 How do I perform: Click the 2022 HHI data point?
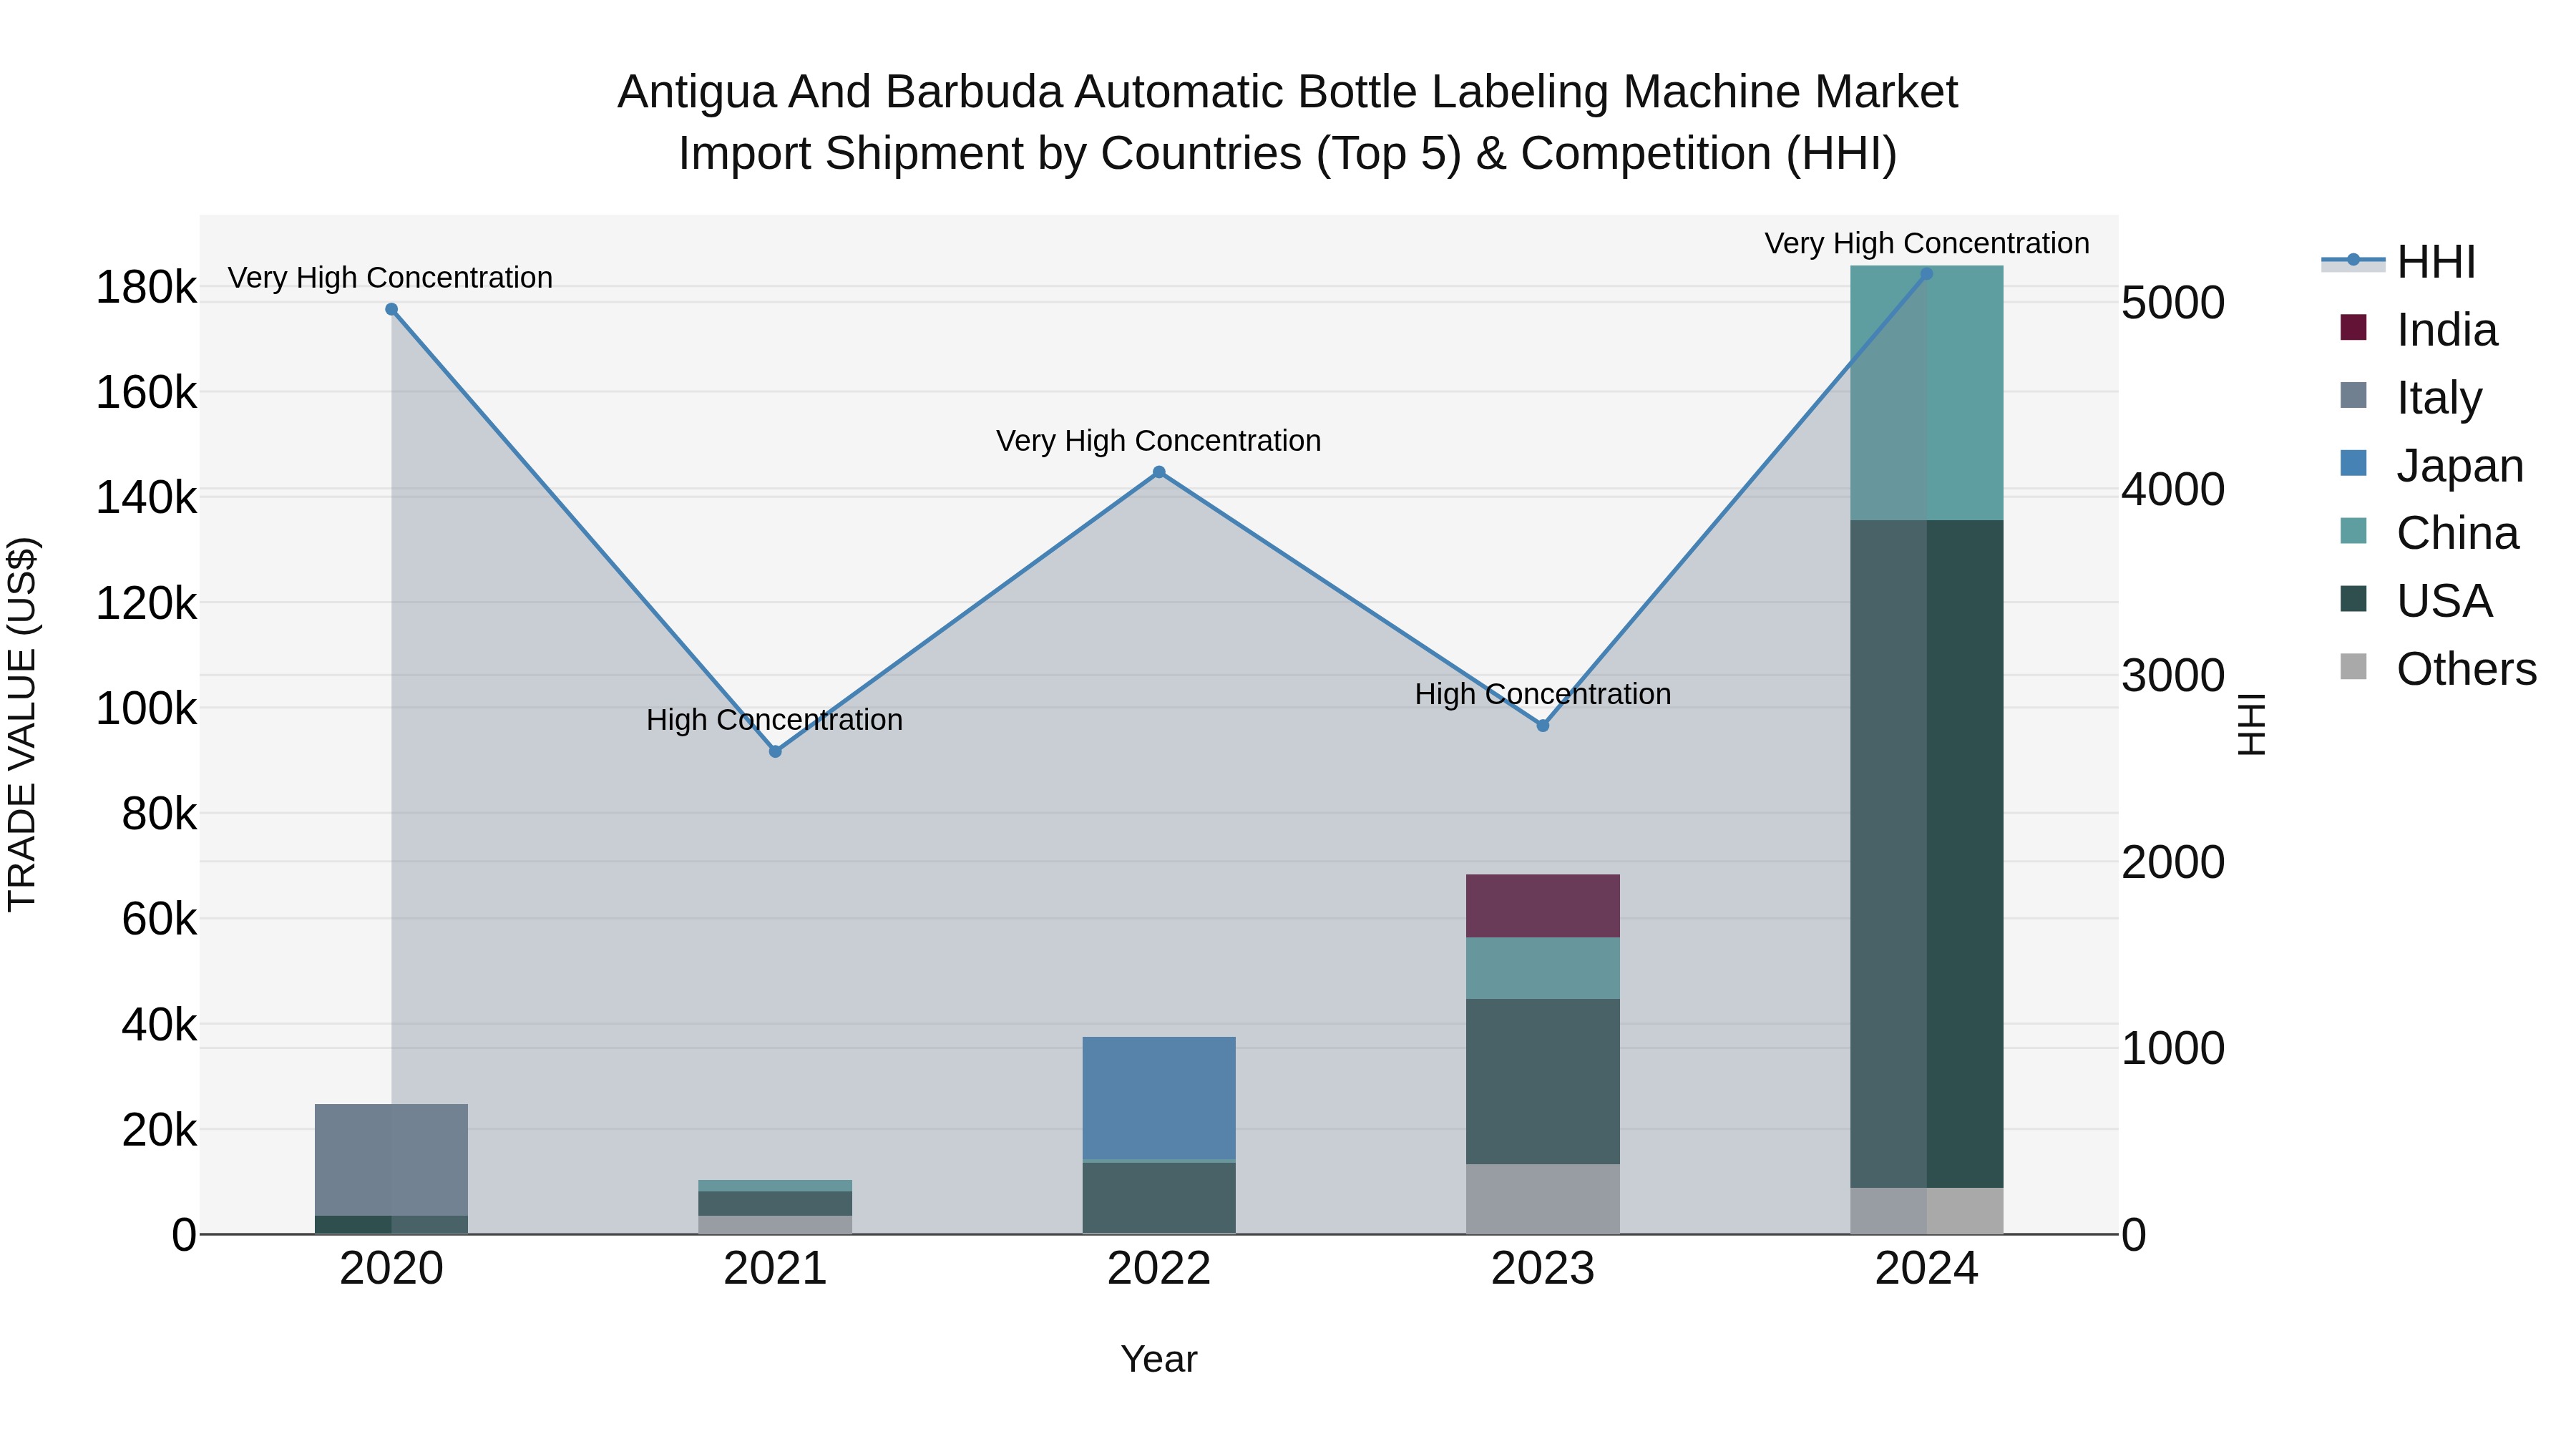pos(1159,472)
